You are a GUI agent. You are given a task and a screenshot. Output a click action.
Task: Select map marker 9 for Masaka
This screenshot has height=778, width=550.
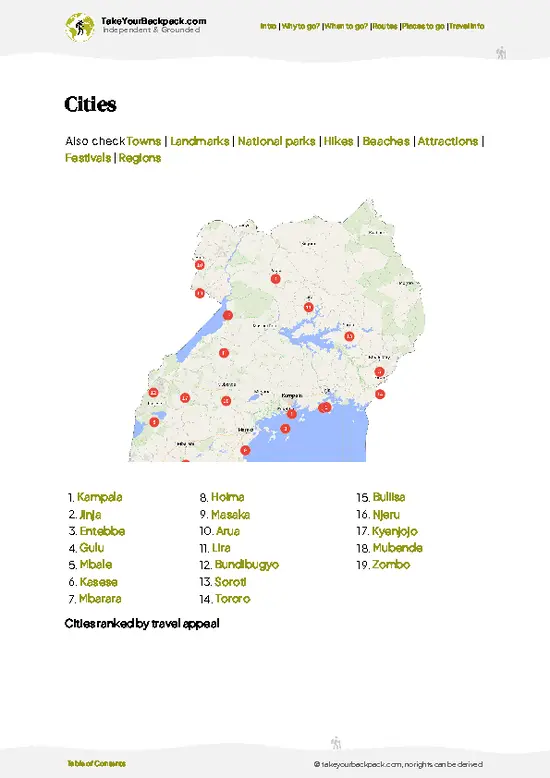tap(245, 450)
